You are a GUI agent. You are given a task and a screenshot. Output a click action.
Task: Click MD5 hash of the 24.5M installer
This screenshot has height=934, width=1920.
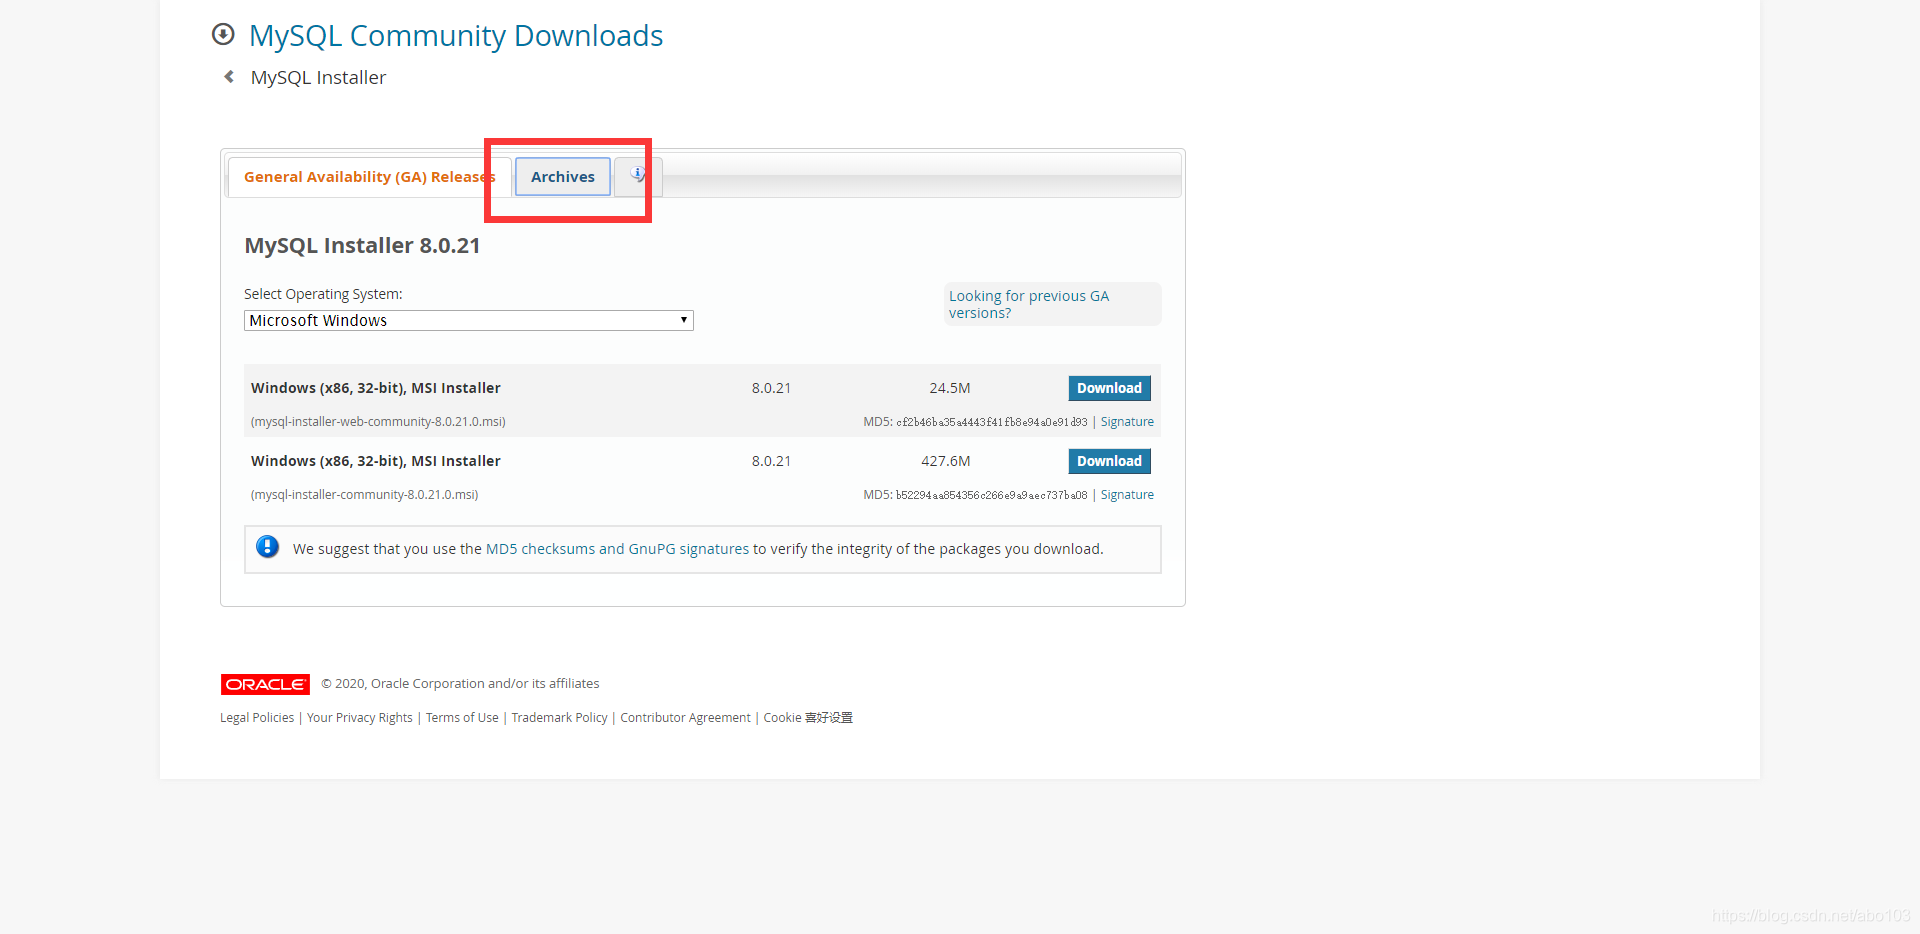(x=992, y=422)
